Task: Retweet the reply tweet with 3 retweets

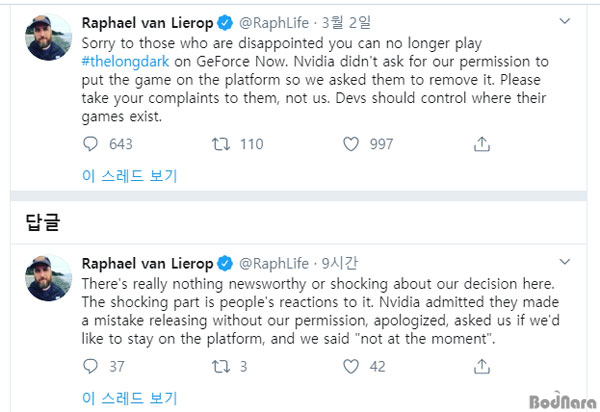Action: (221, 366)
